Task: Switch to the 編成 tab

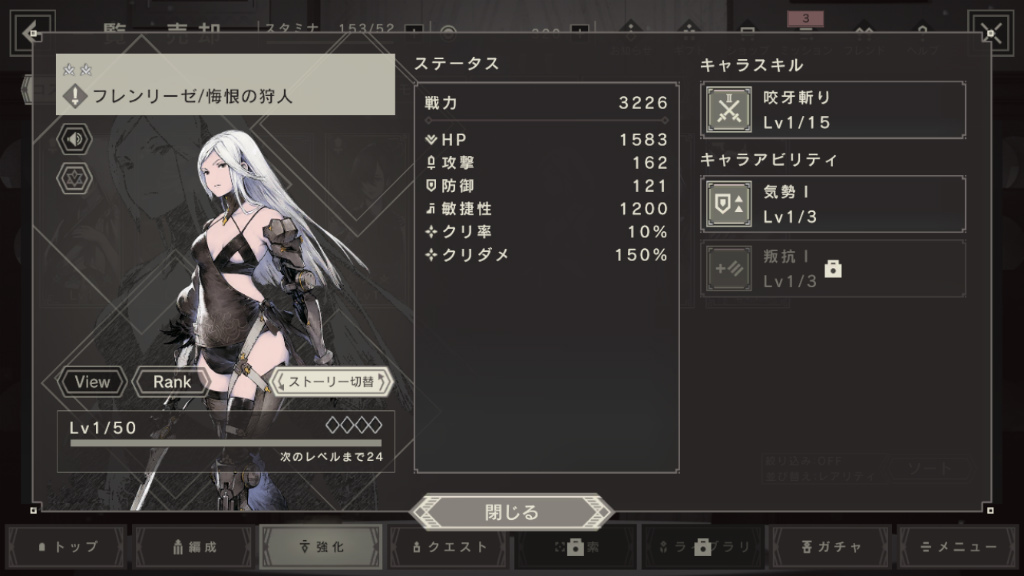Action: pyautogui.click(x=194, y=547)
